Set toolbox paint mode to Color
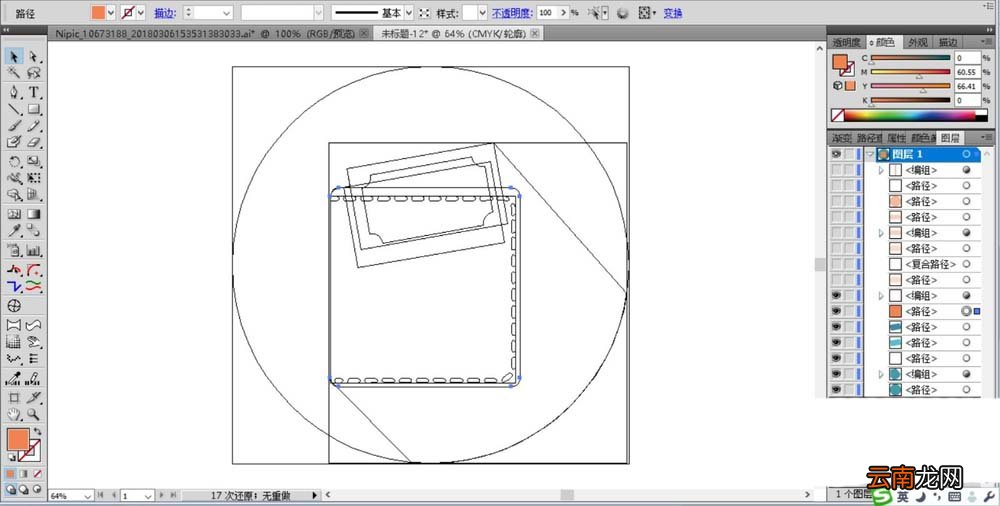The height and width of the screenshot is (506, 1000). coord(11,474)
